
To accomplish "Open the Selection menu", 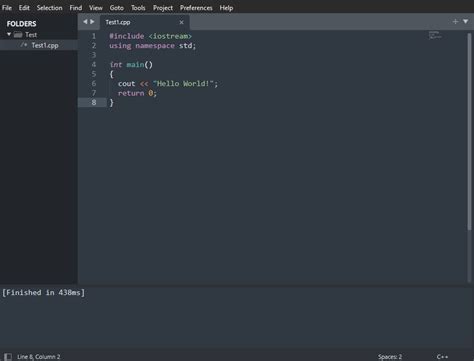I will click(x=49, y=8).
